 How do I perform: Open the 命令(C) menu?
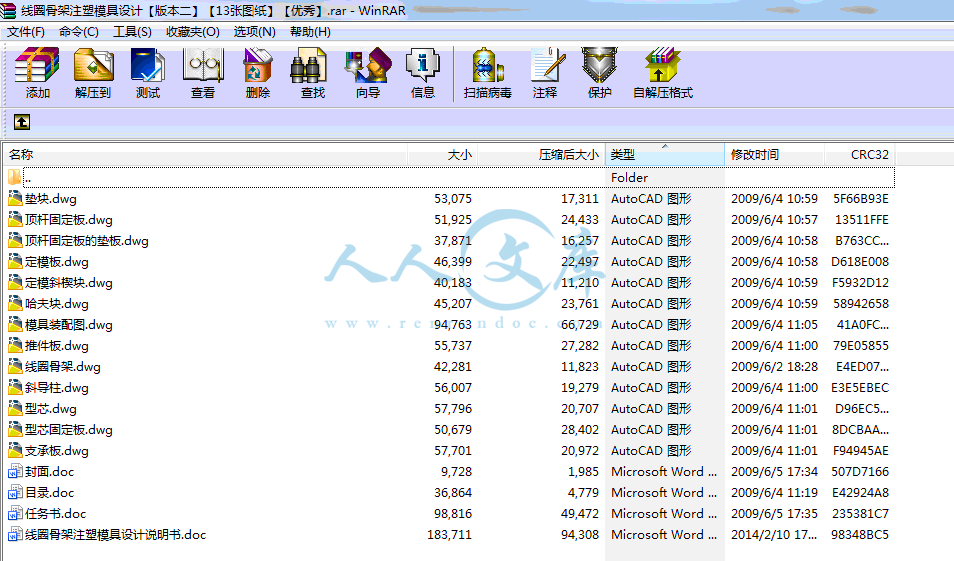point(79,32)
